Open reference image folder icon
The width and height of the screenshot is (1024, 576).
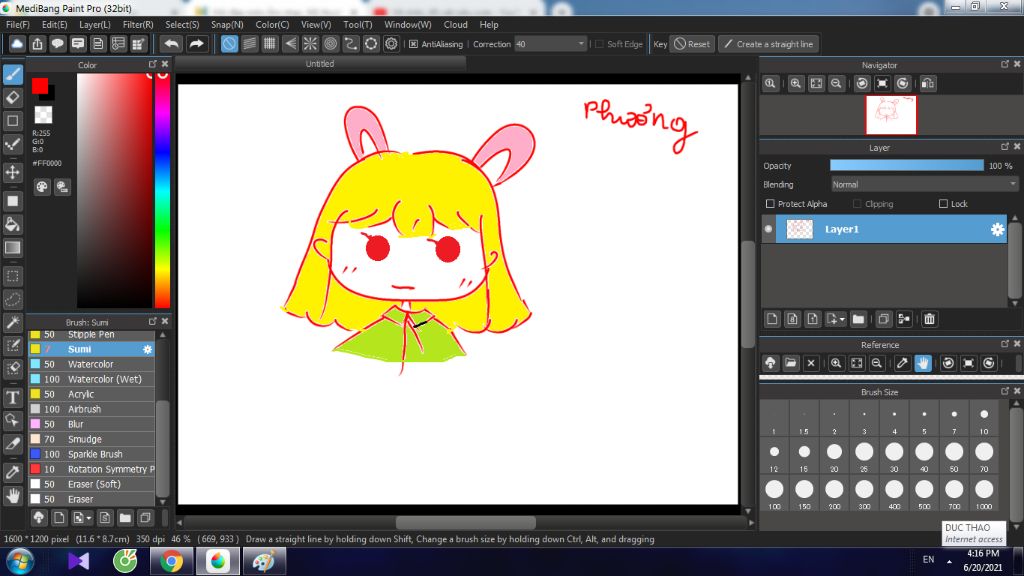point(790,363)
